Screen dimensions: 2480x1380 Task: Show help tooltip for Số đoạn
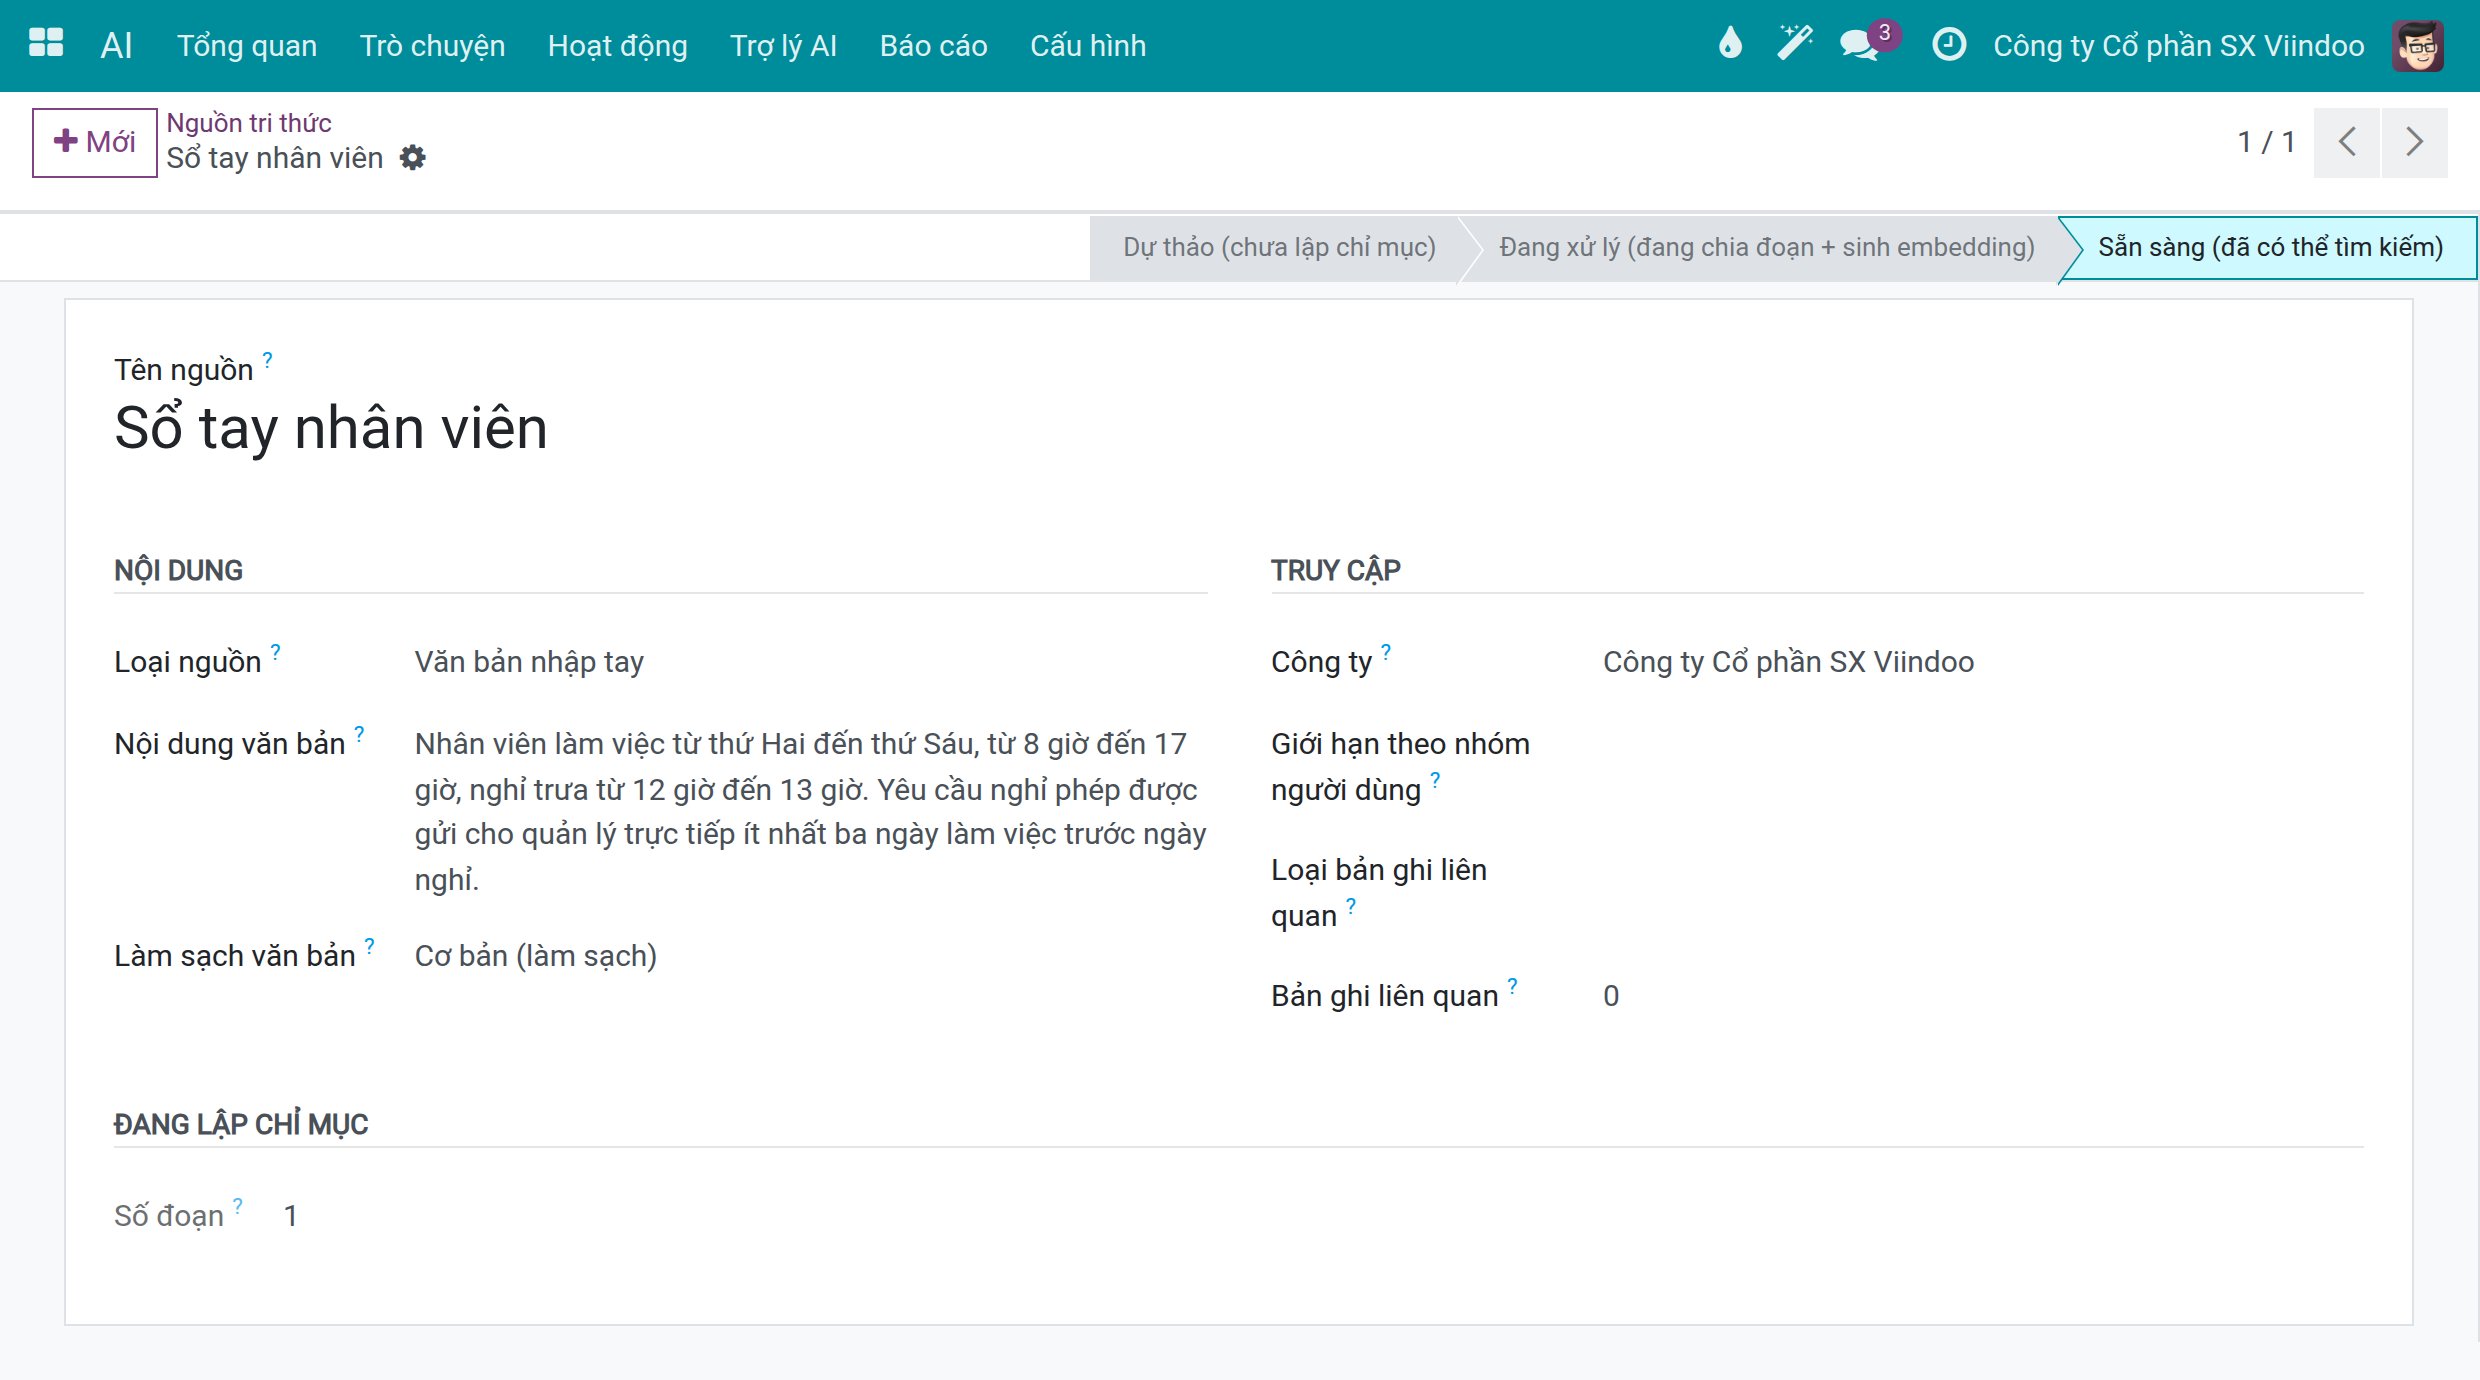(237, 1204)
